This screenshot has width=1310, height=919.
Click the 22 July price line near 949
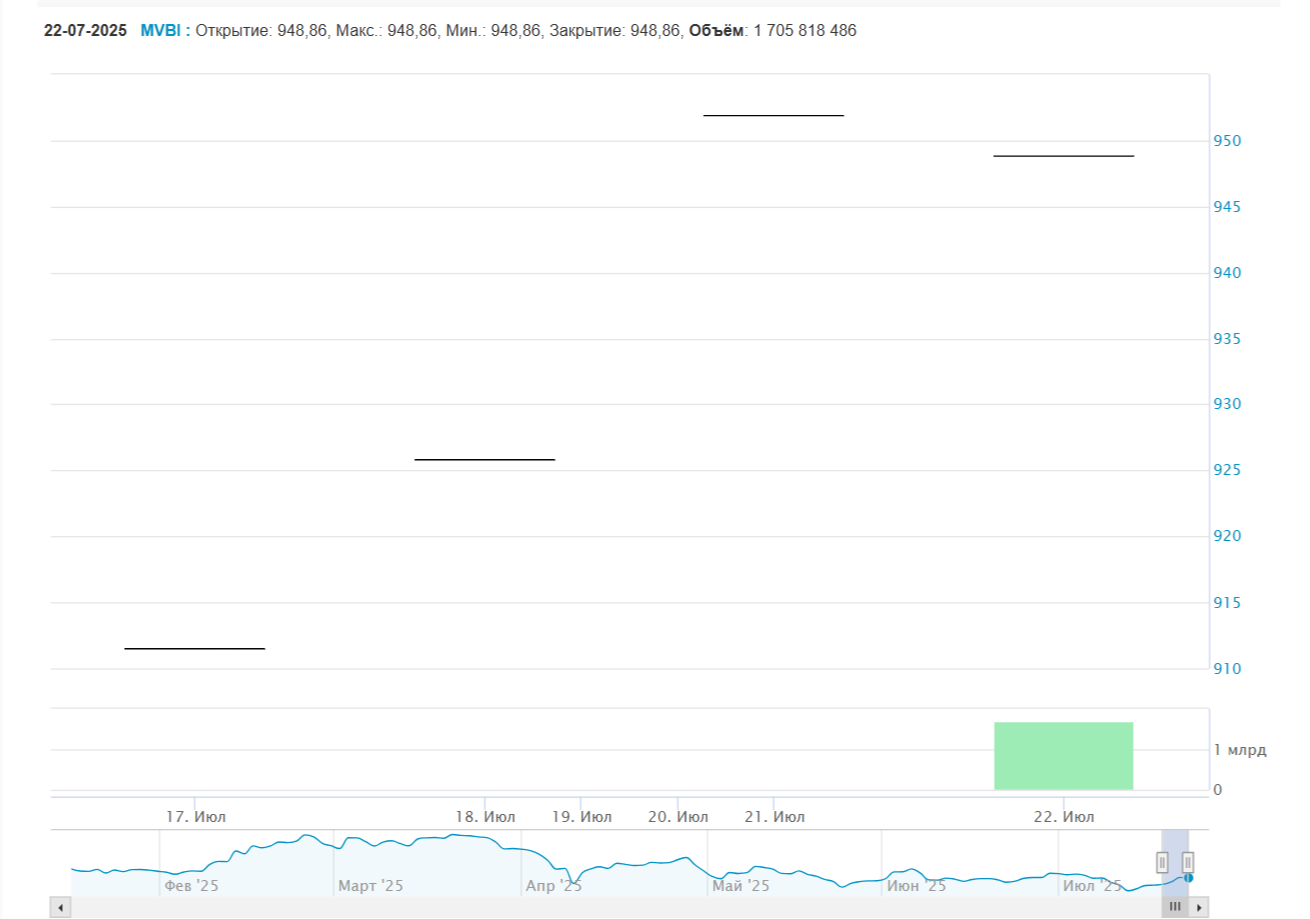pyautogui.click(x=1063, y=156)
